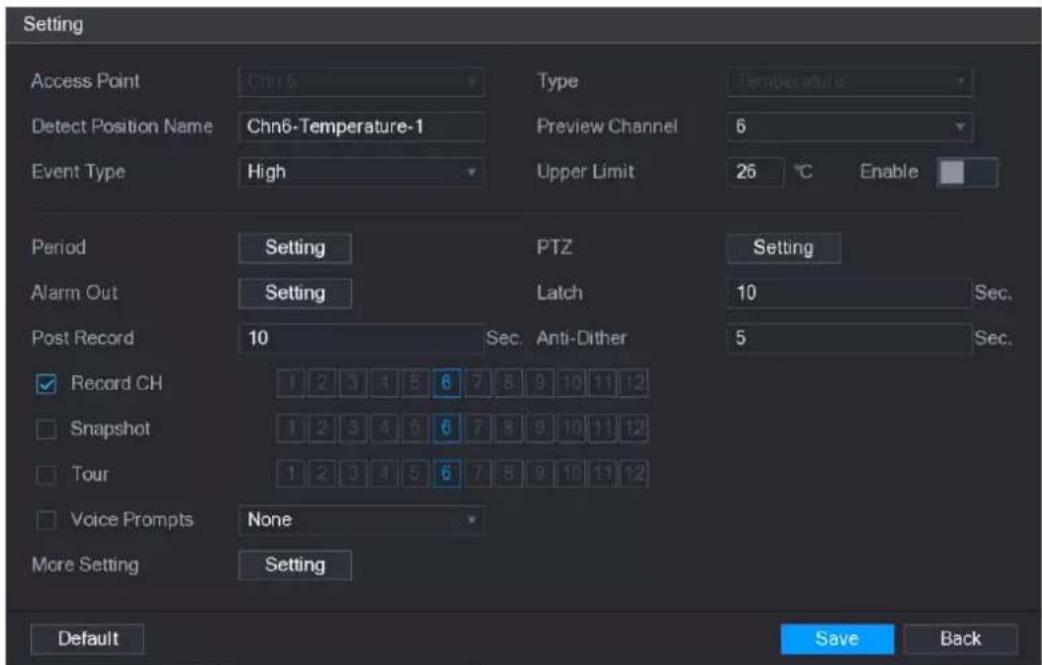Select channel 6 in Snapshot row
Viewport: 1042px width, 665px height.
[447, 428]
